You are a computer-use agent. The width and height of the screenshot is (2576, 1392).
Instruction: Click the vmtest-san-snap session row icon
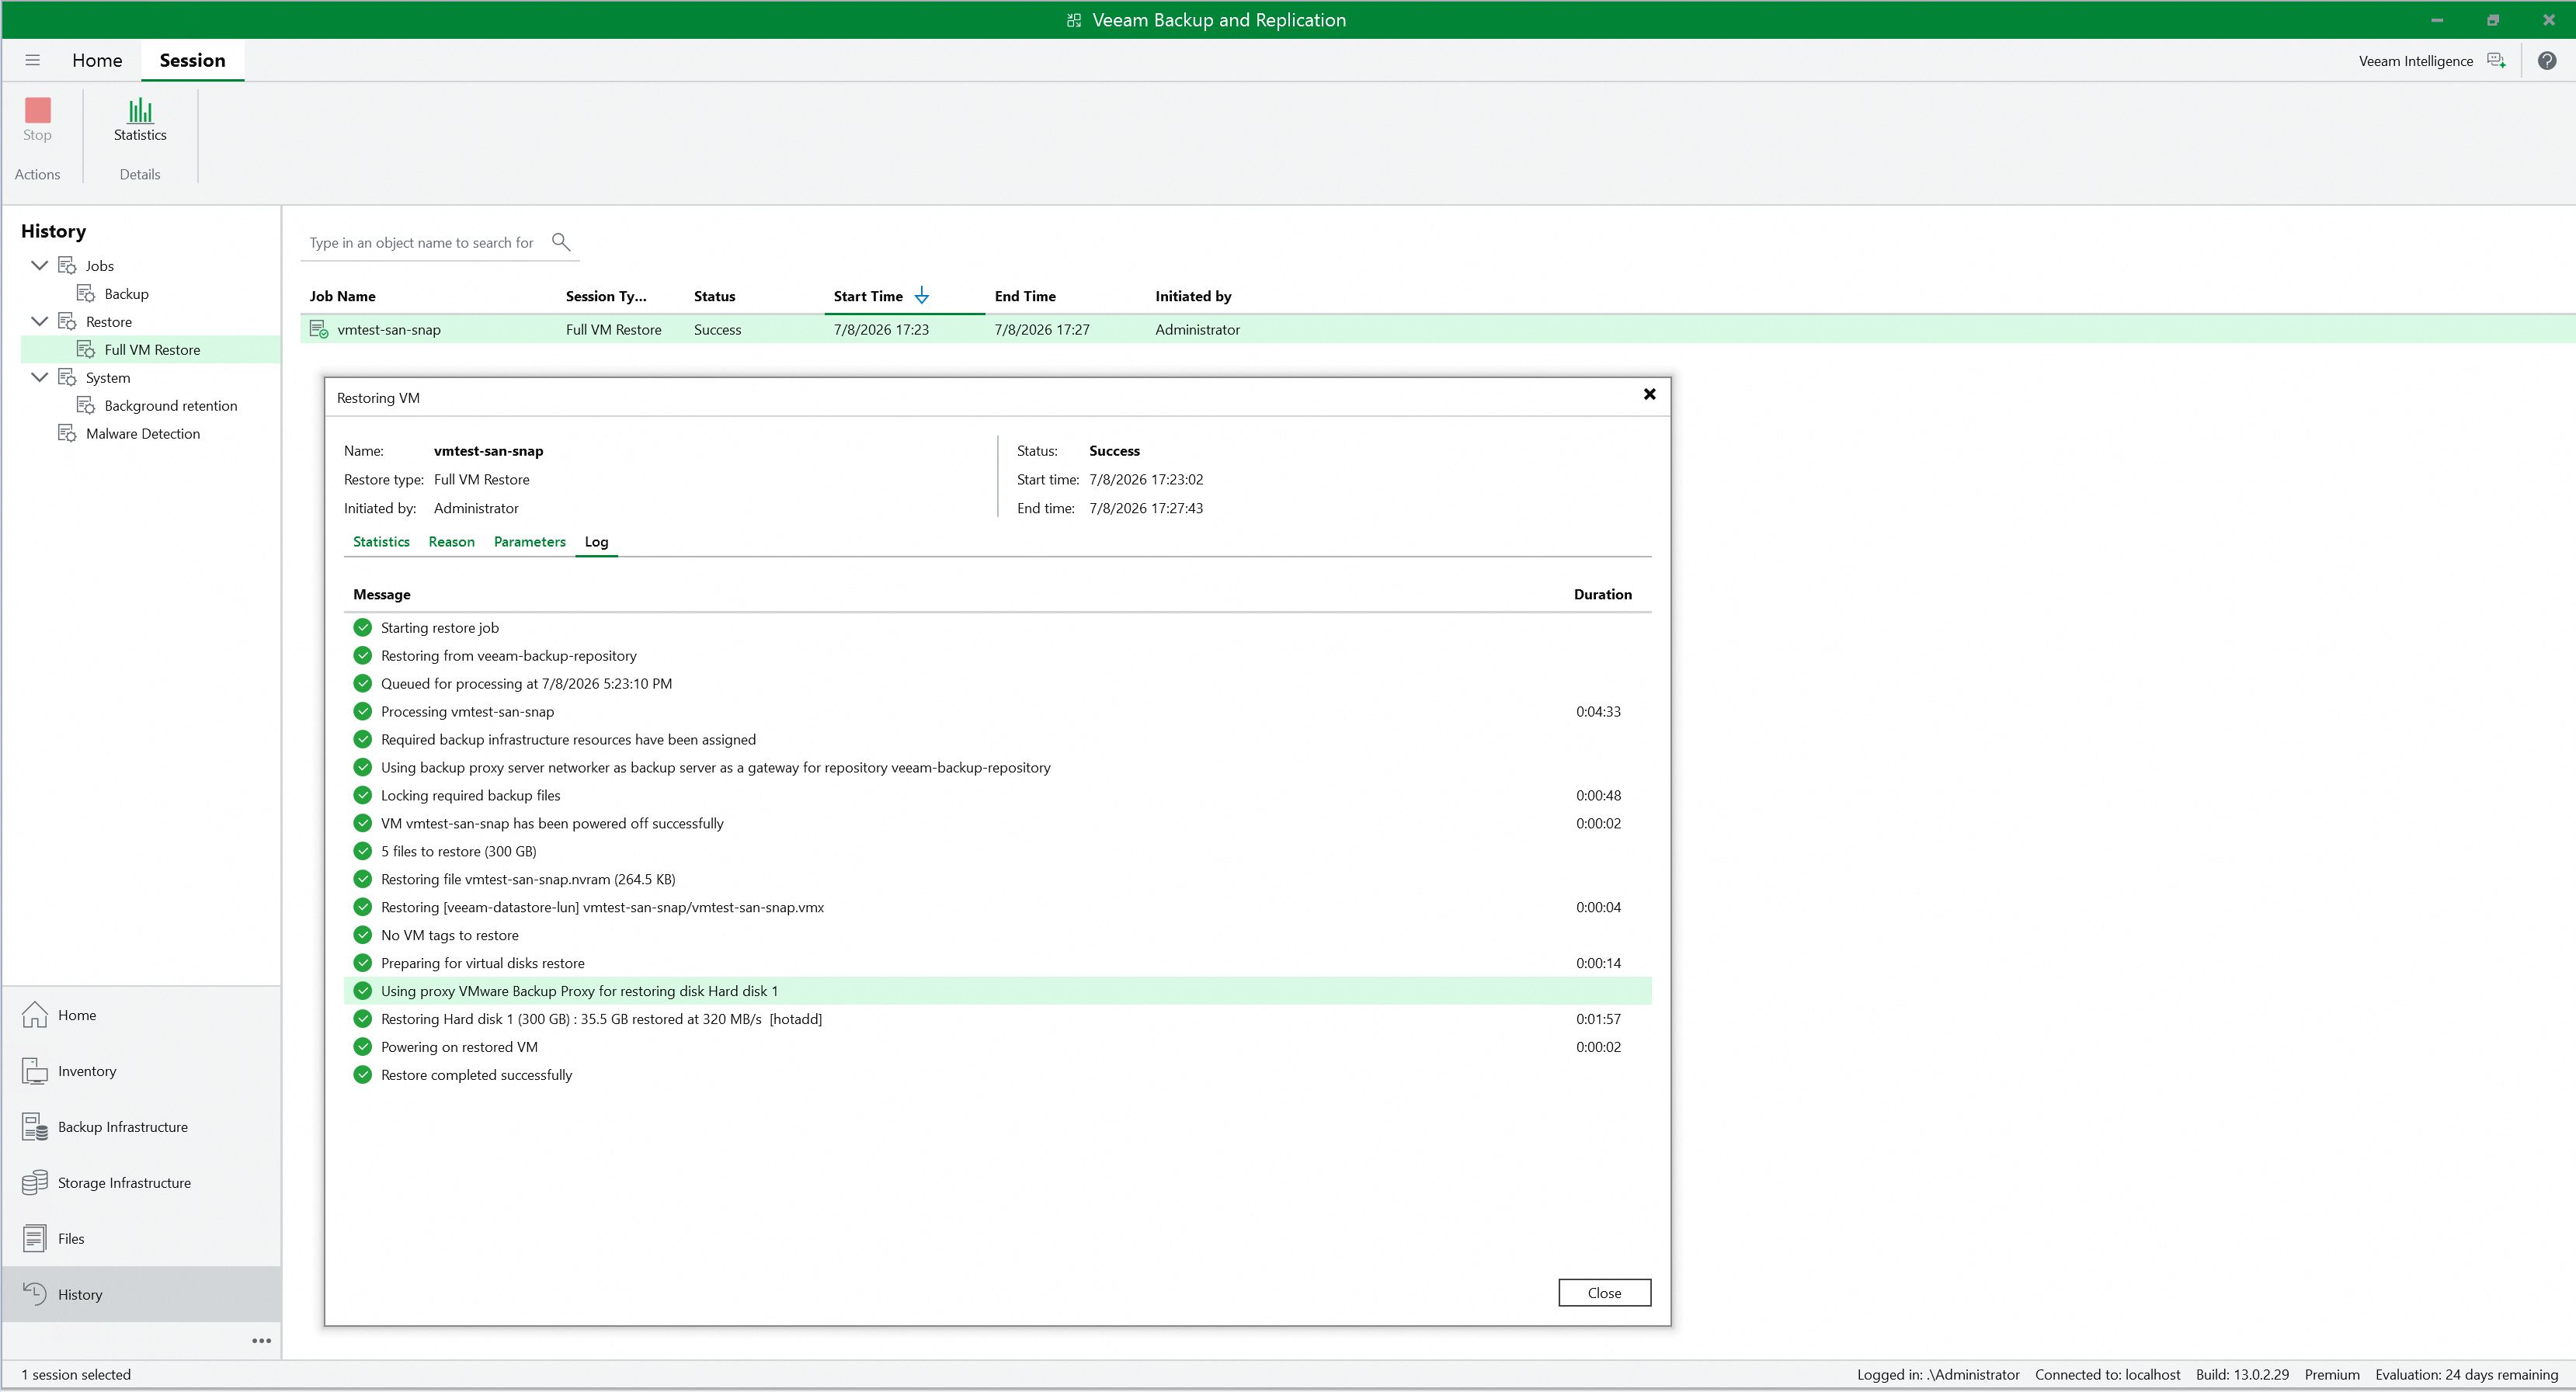pos(319,329)
